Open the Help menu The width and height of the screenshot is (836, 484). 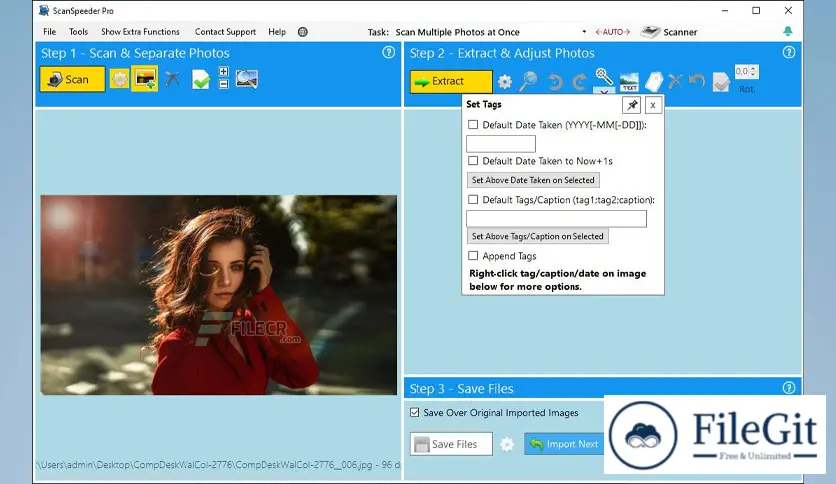pyautogui.click(x=277, y=31)
